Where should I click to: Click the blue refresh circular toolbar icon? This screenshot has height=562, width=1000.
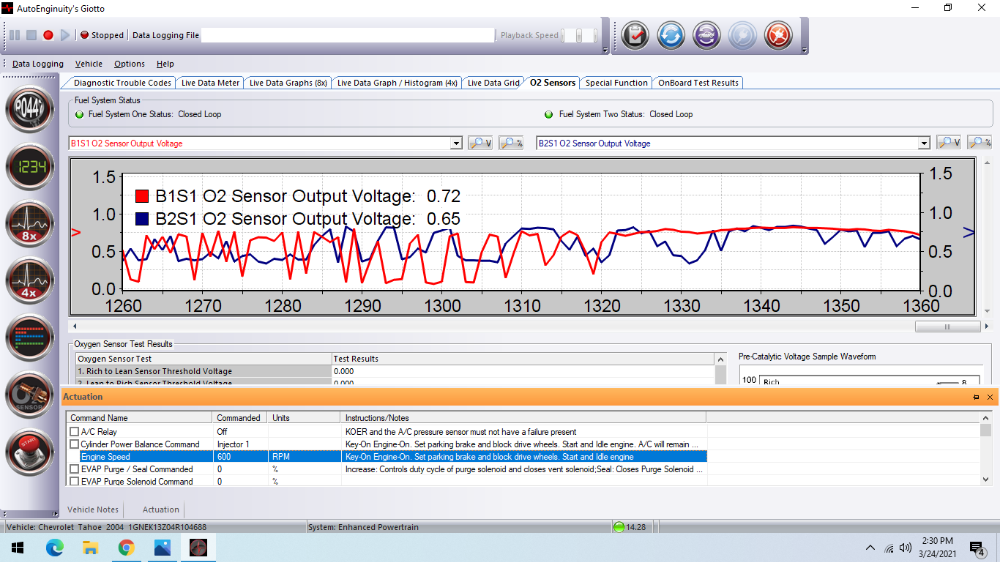(x=670, y=36)
